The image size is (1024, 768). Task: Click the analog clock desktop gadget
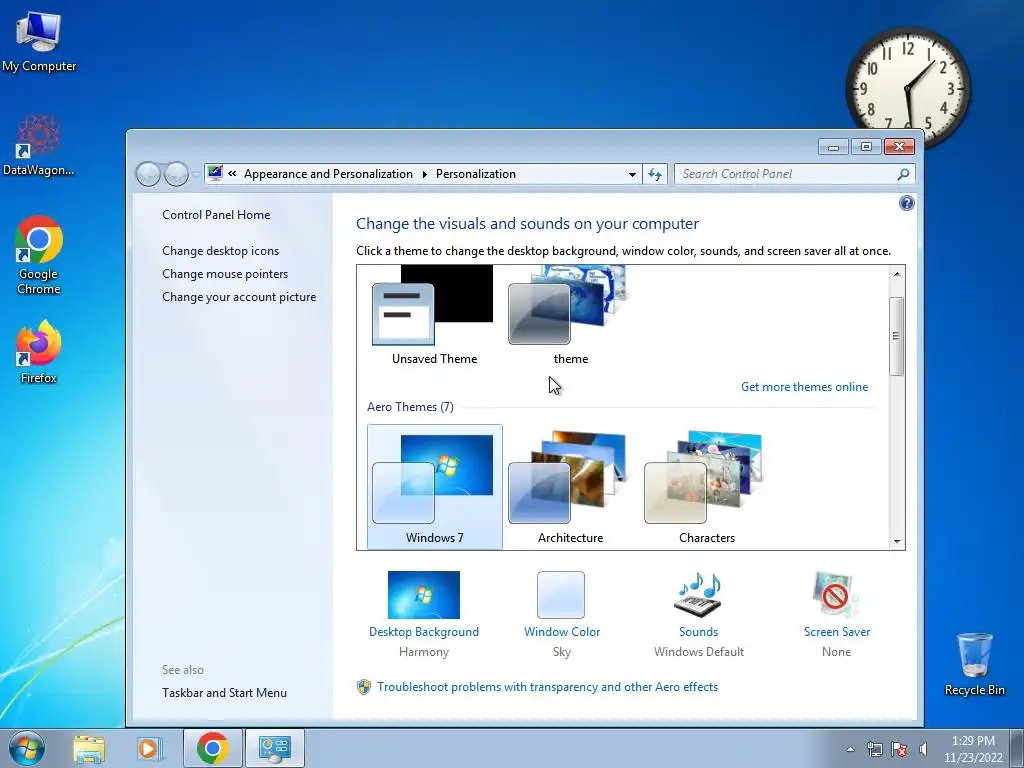coord(908,88)
